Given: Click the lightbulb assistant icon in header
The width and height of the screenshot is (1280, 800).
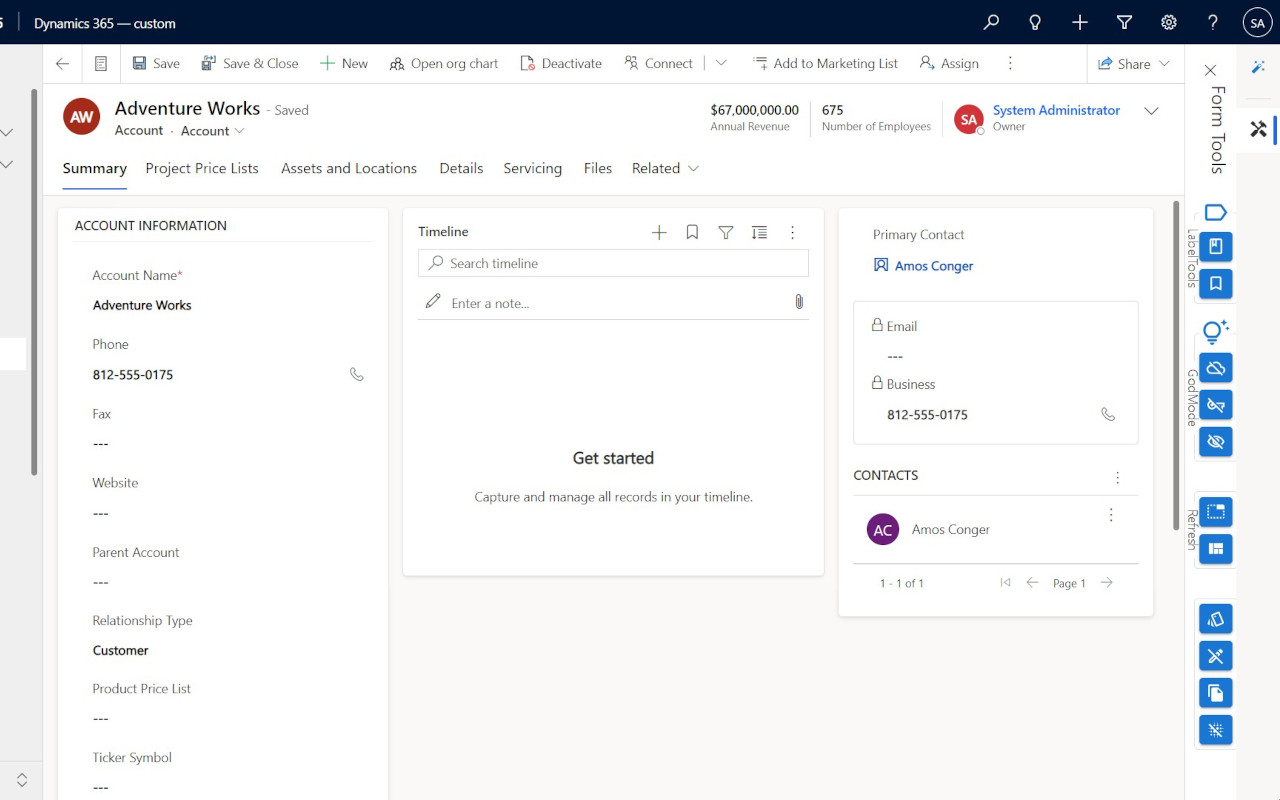Looking at the screenshot, I should click(1036, 22).
